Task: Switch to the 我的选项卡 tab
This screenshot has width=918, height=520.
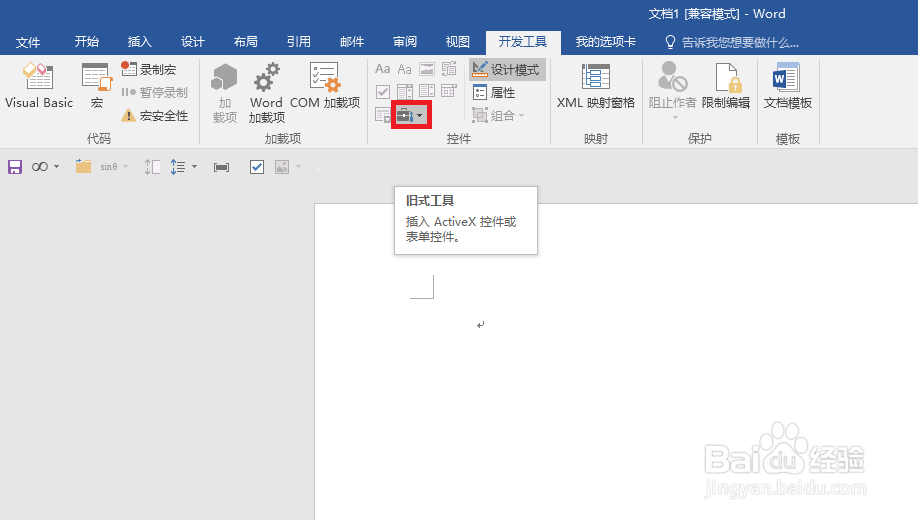Action: click(605, 42)
